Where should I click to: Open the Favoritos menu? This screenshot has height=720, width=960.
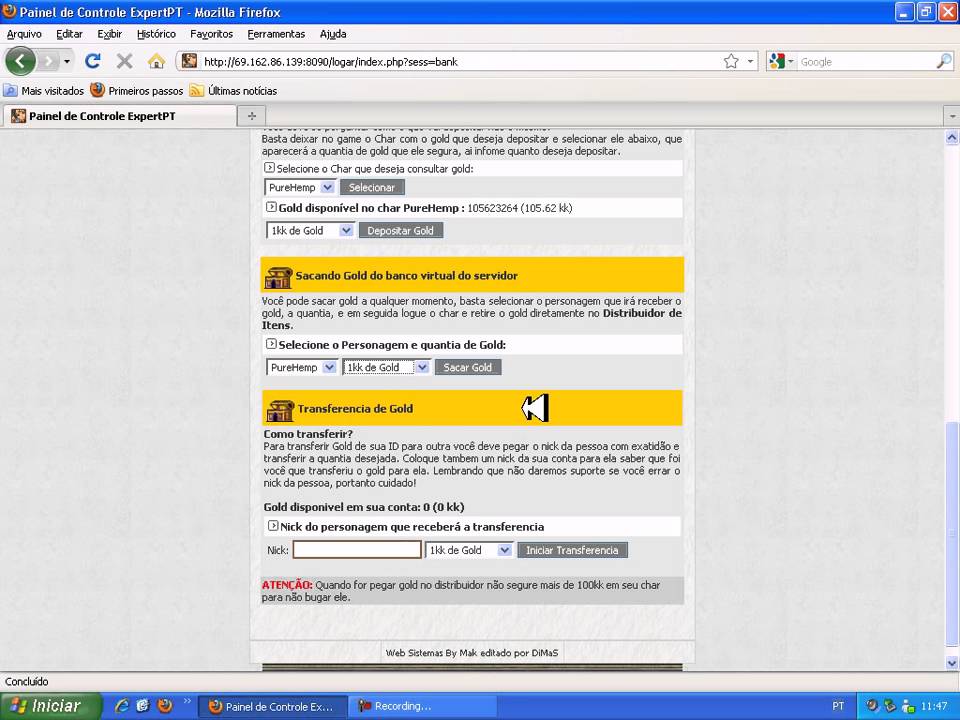pos(211,34)
